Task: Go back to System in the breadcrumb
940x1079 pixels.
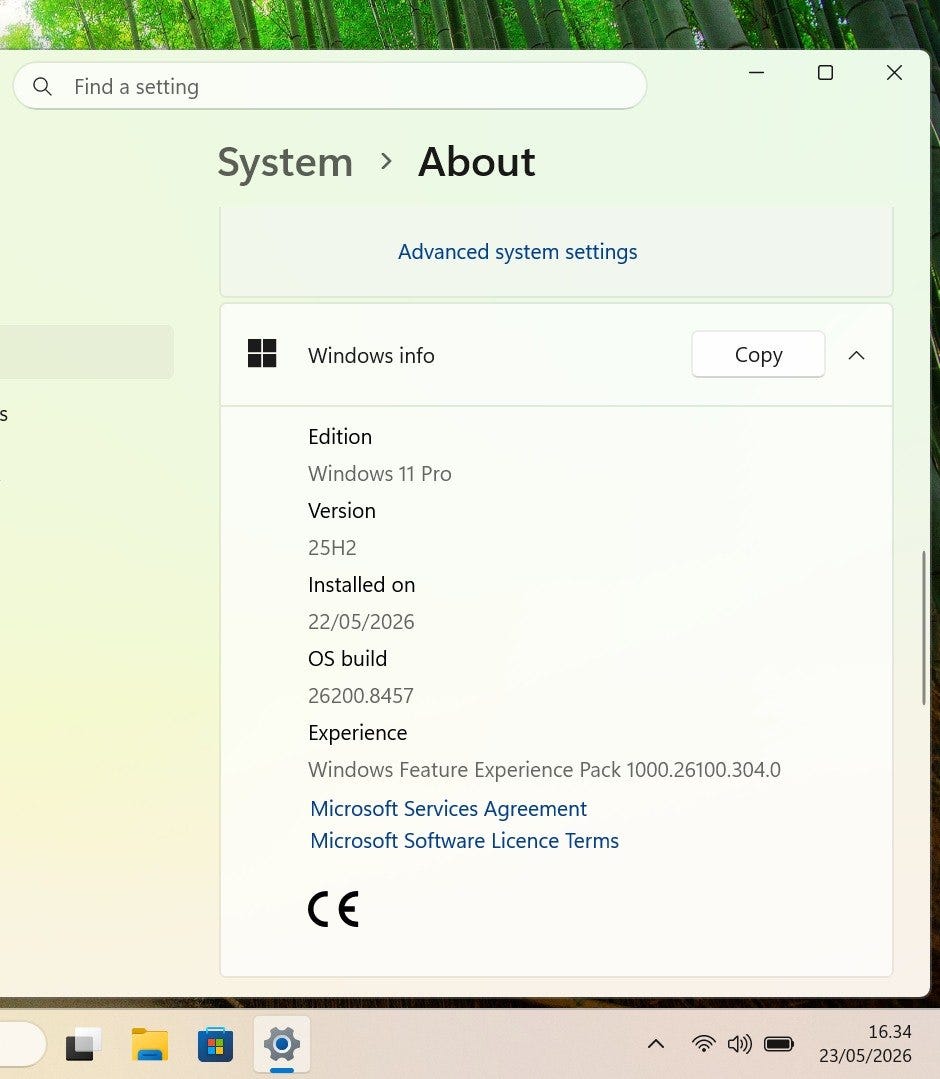Action: (x=285, y=163)
